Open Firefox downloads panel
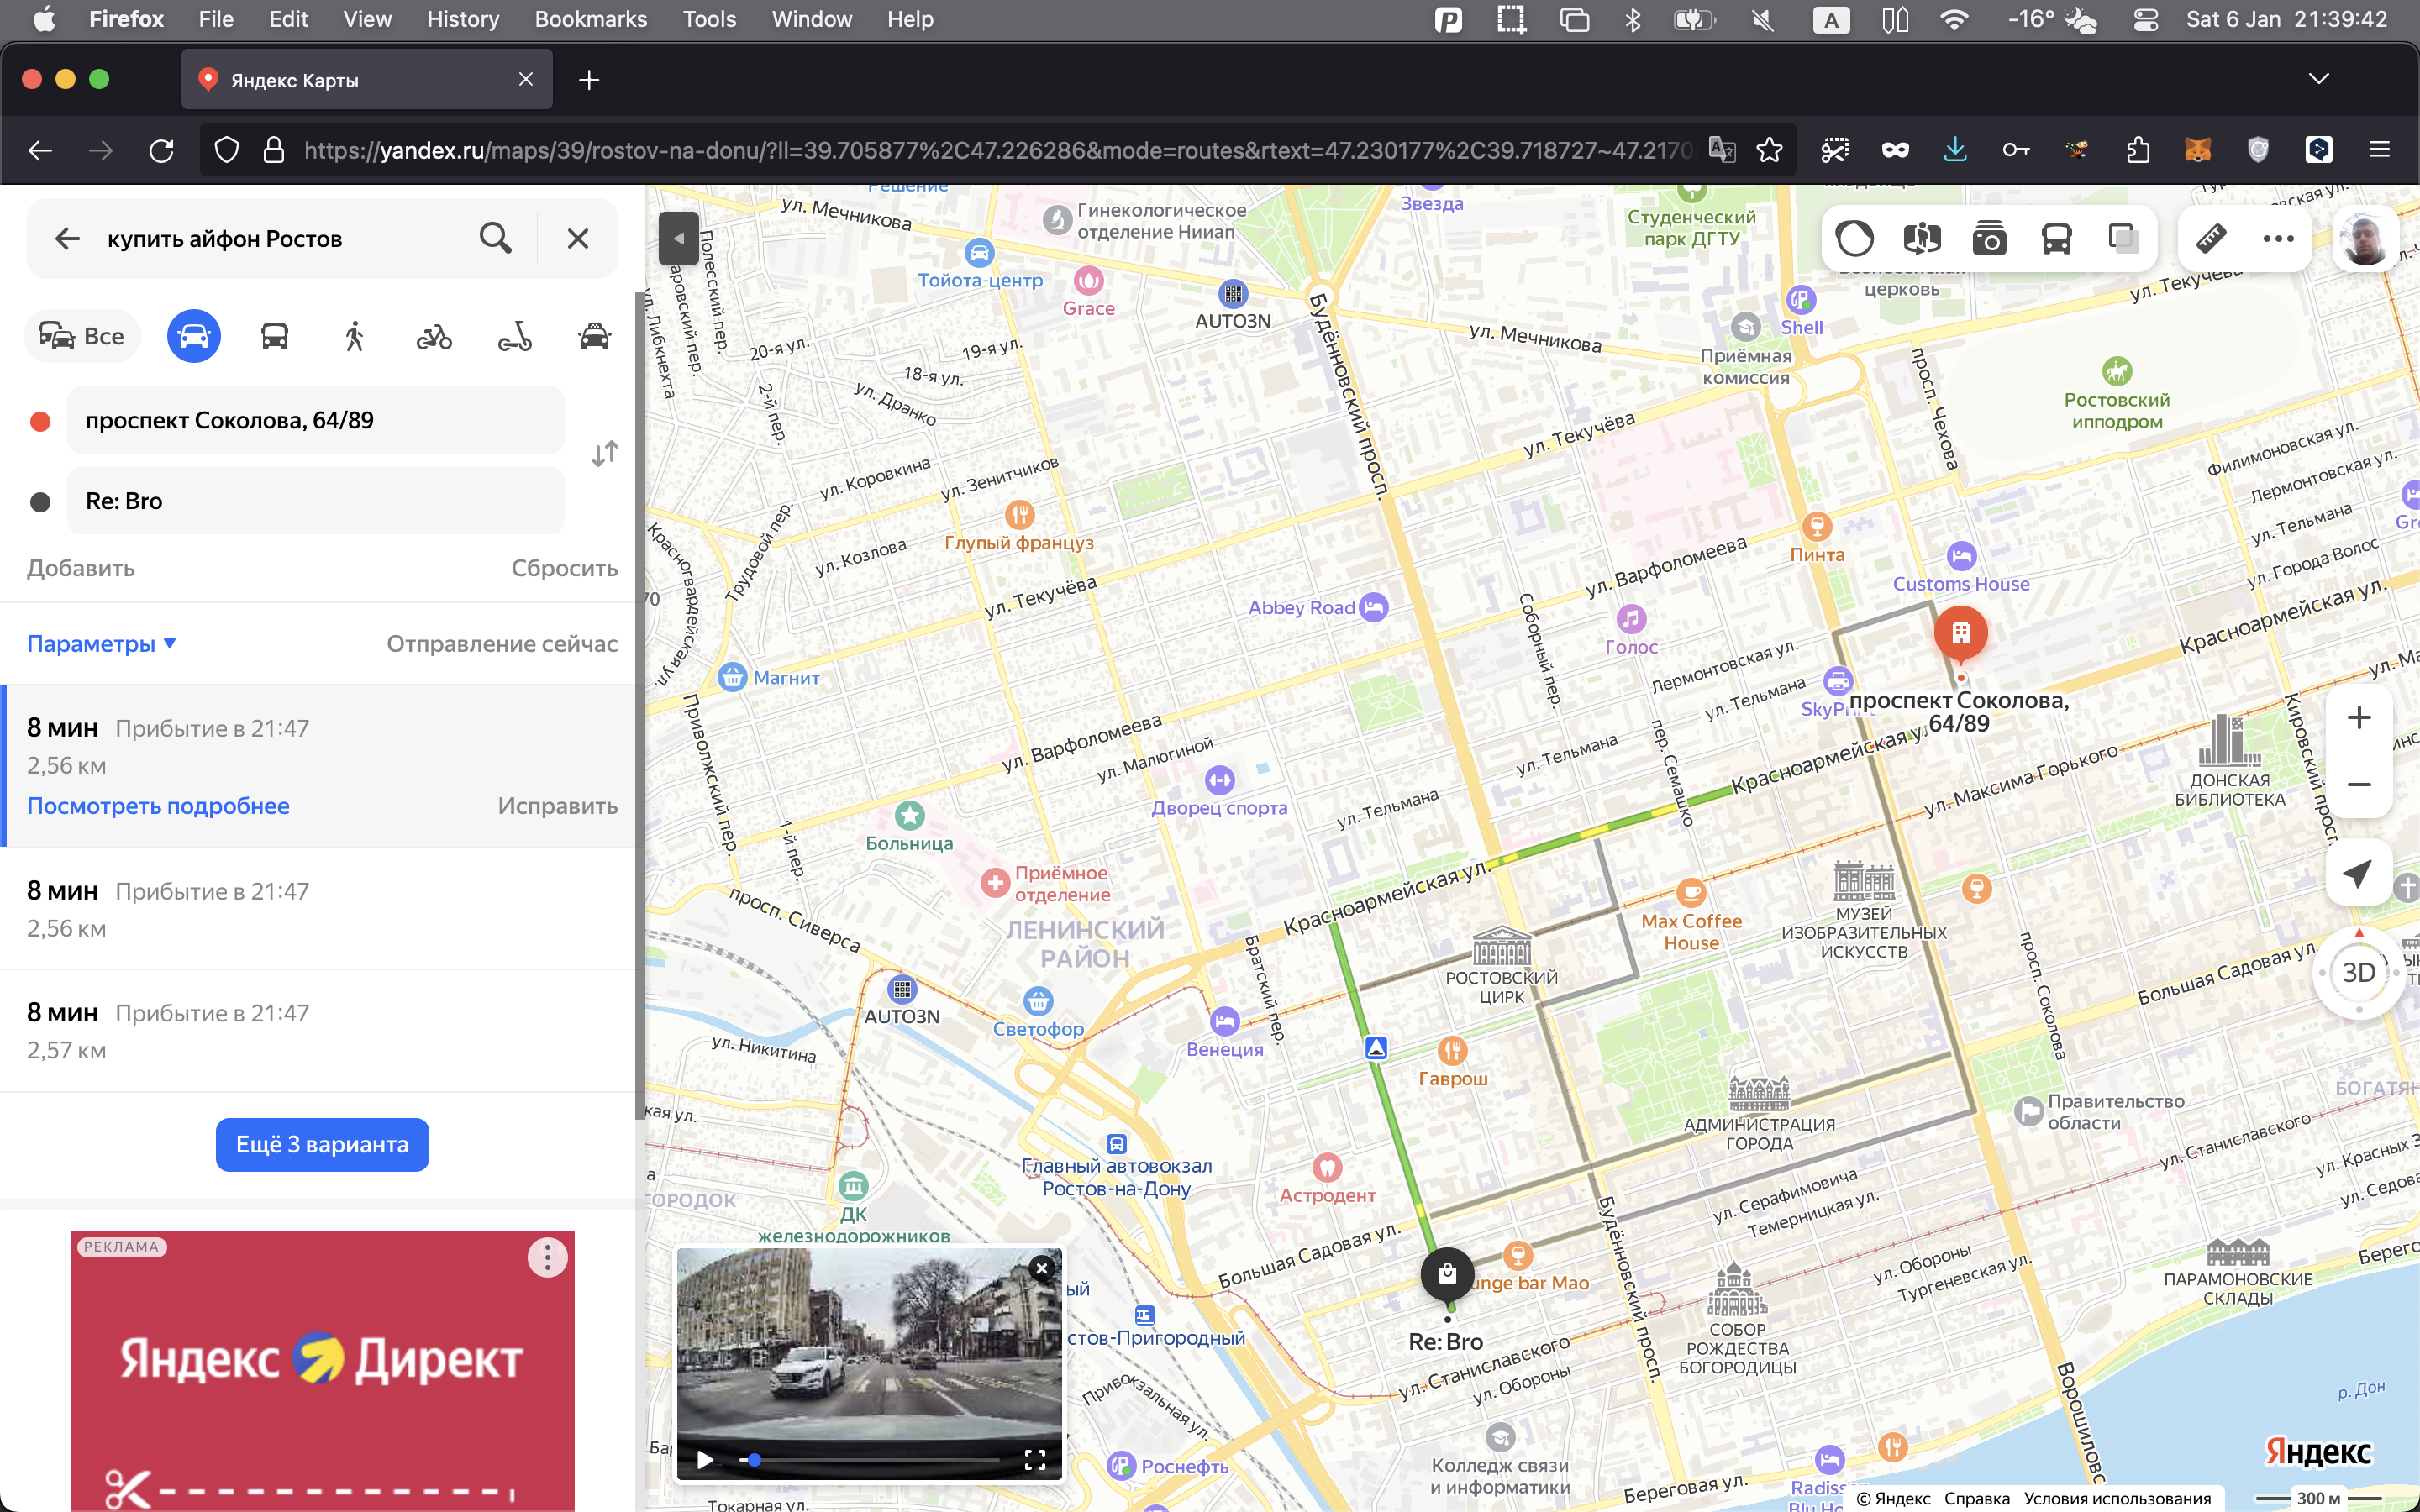This screenshot has width=2420, height=1512. tap(1955, 150)
